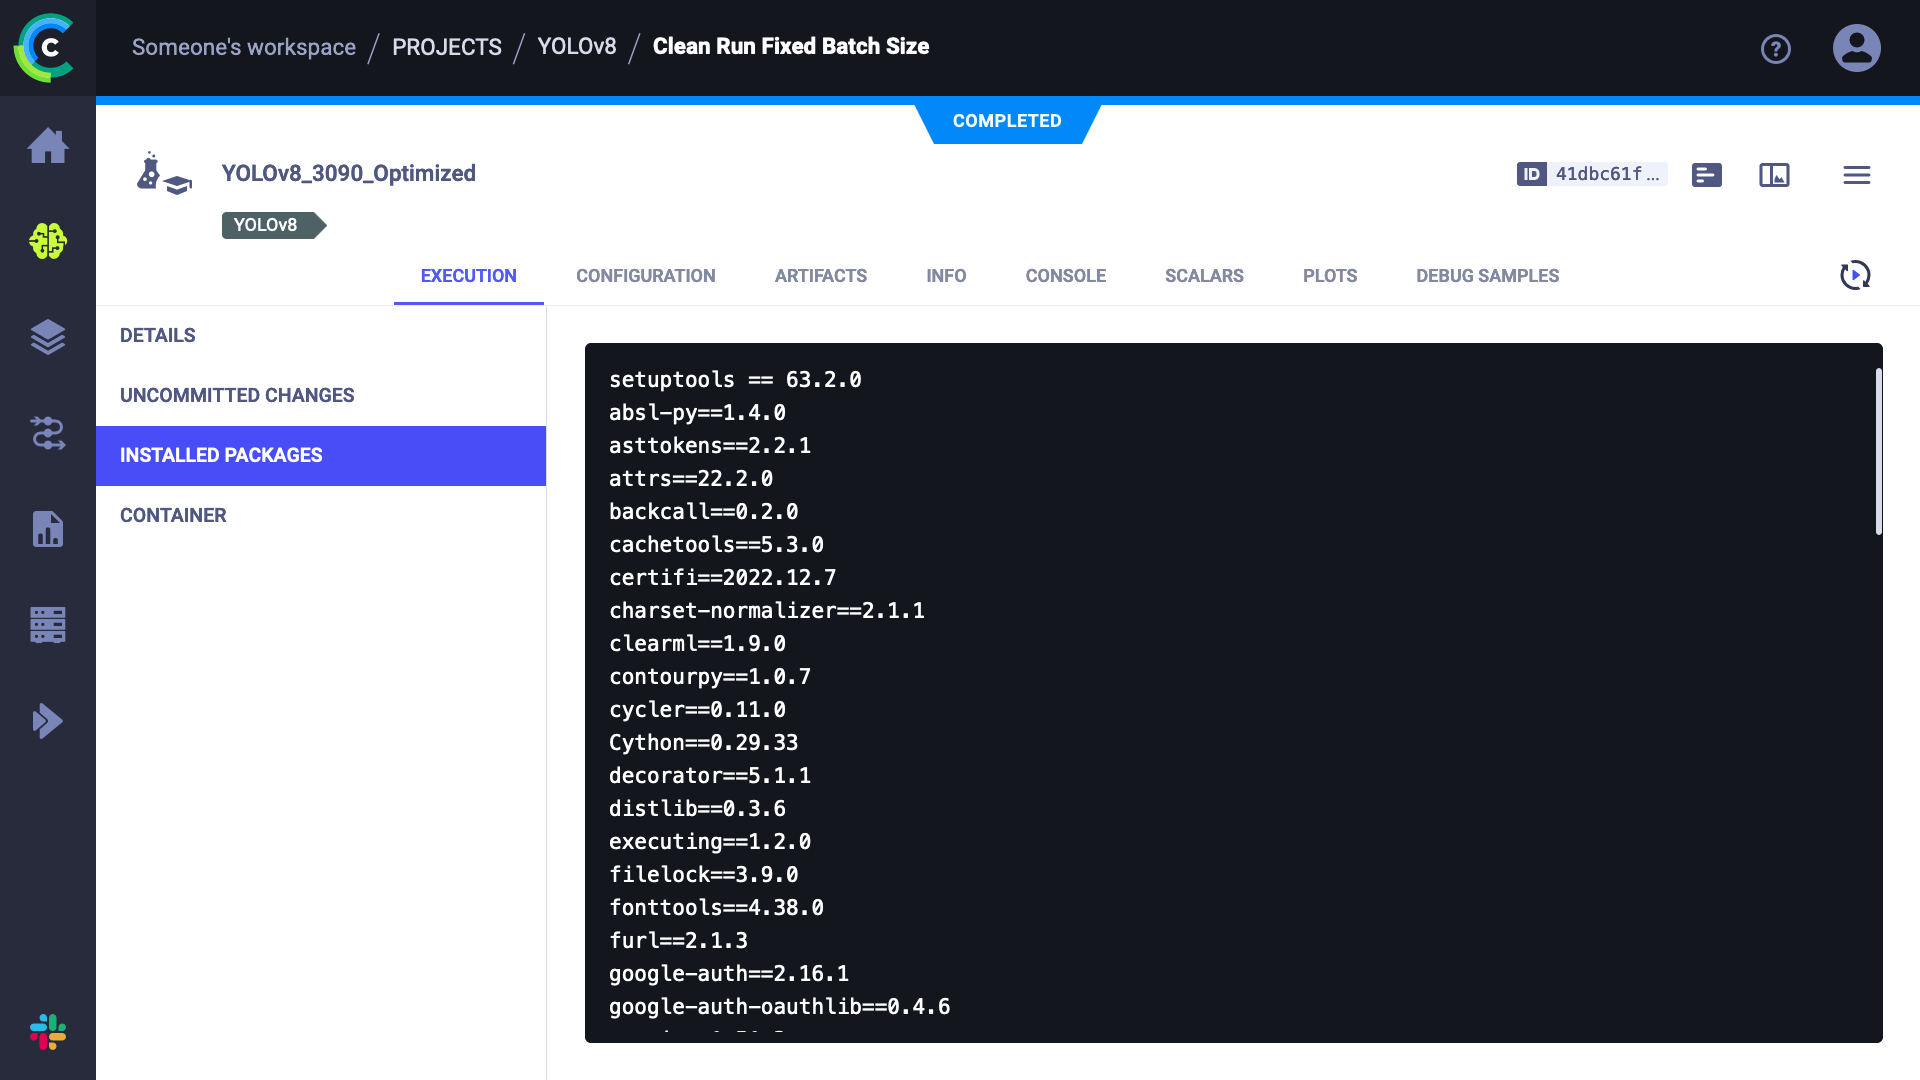Open the experiment hamburger menu

[1856, 175]
